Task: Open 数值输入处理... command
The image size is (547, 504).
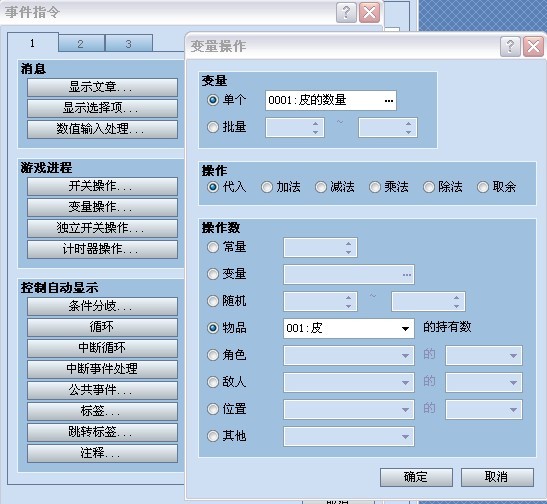Action: pyautogui.click(x=102, y=129)
